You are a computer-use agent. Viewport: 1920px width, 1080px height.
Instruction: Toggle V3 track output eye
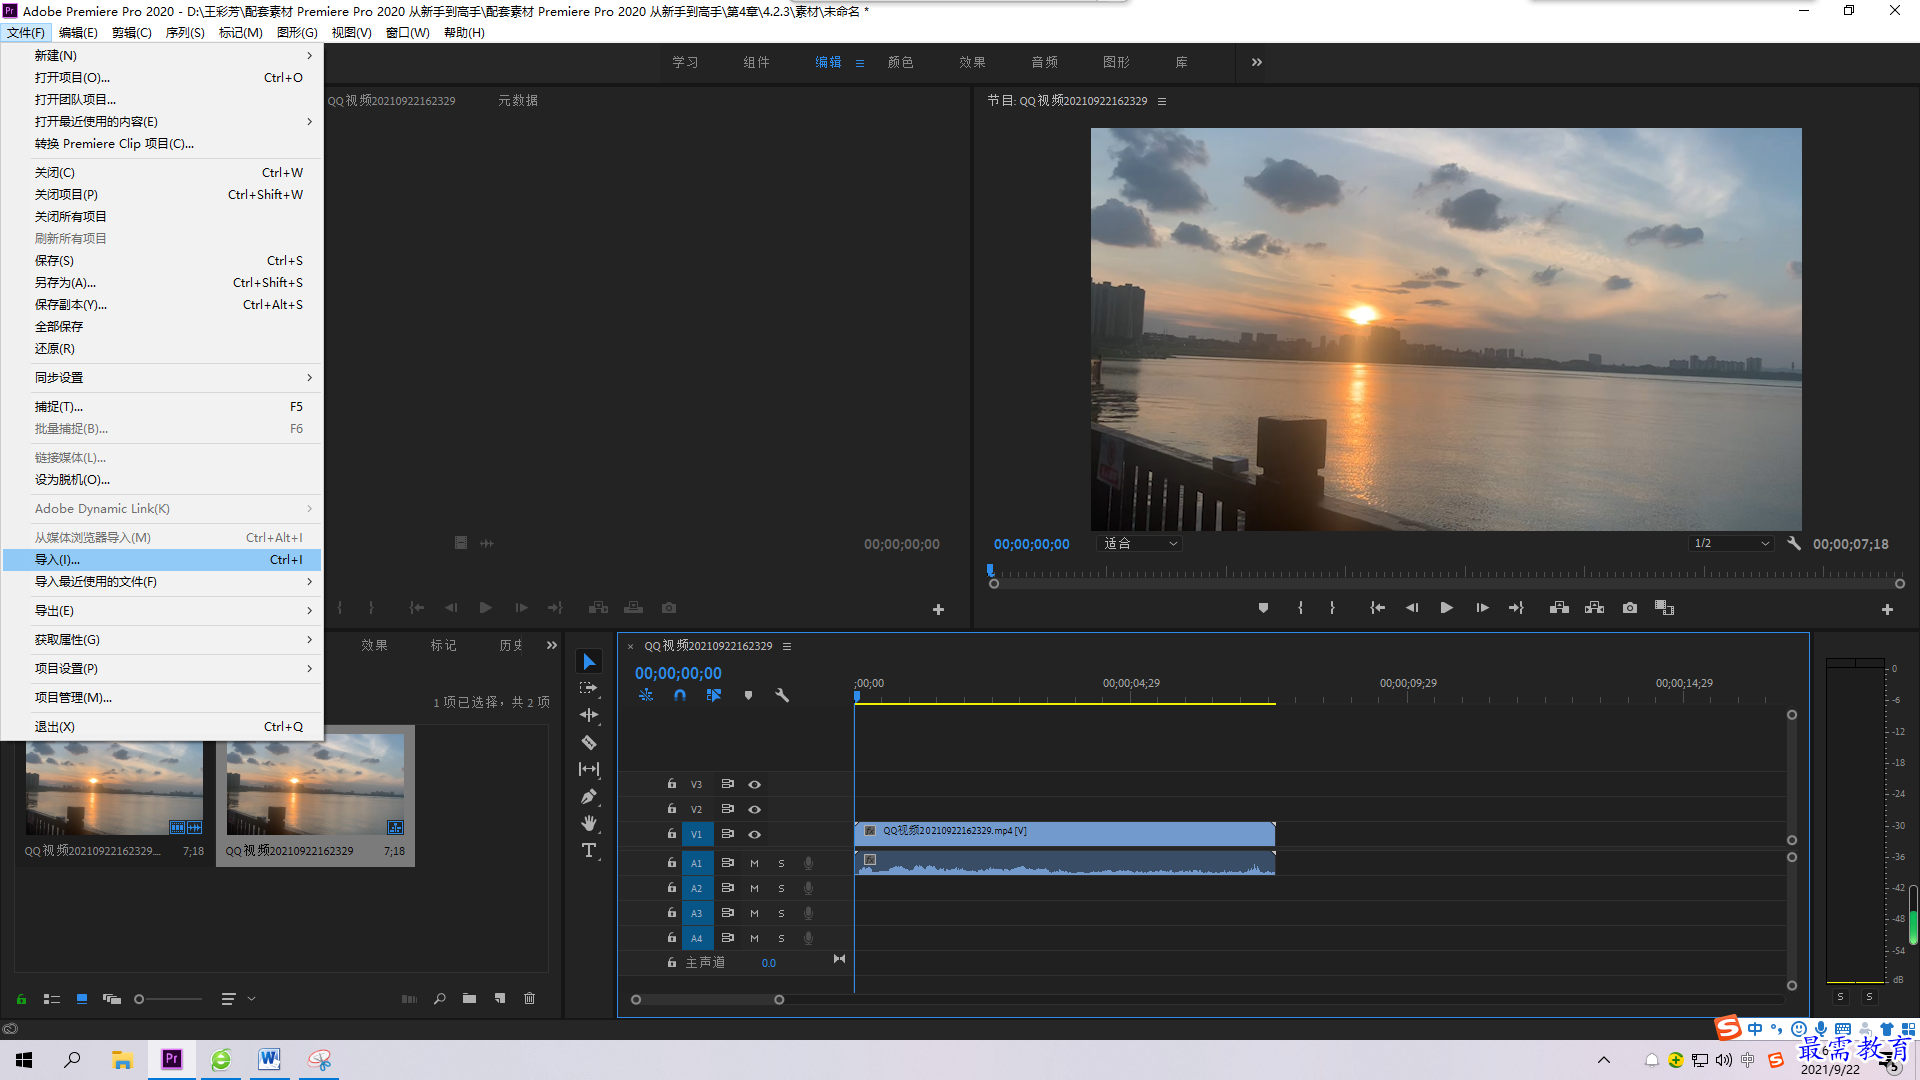pyautogui.click(x=755, y=784)
